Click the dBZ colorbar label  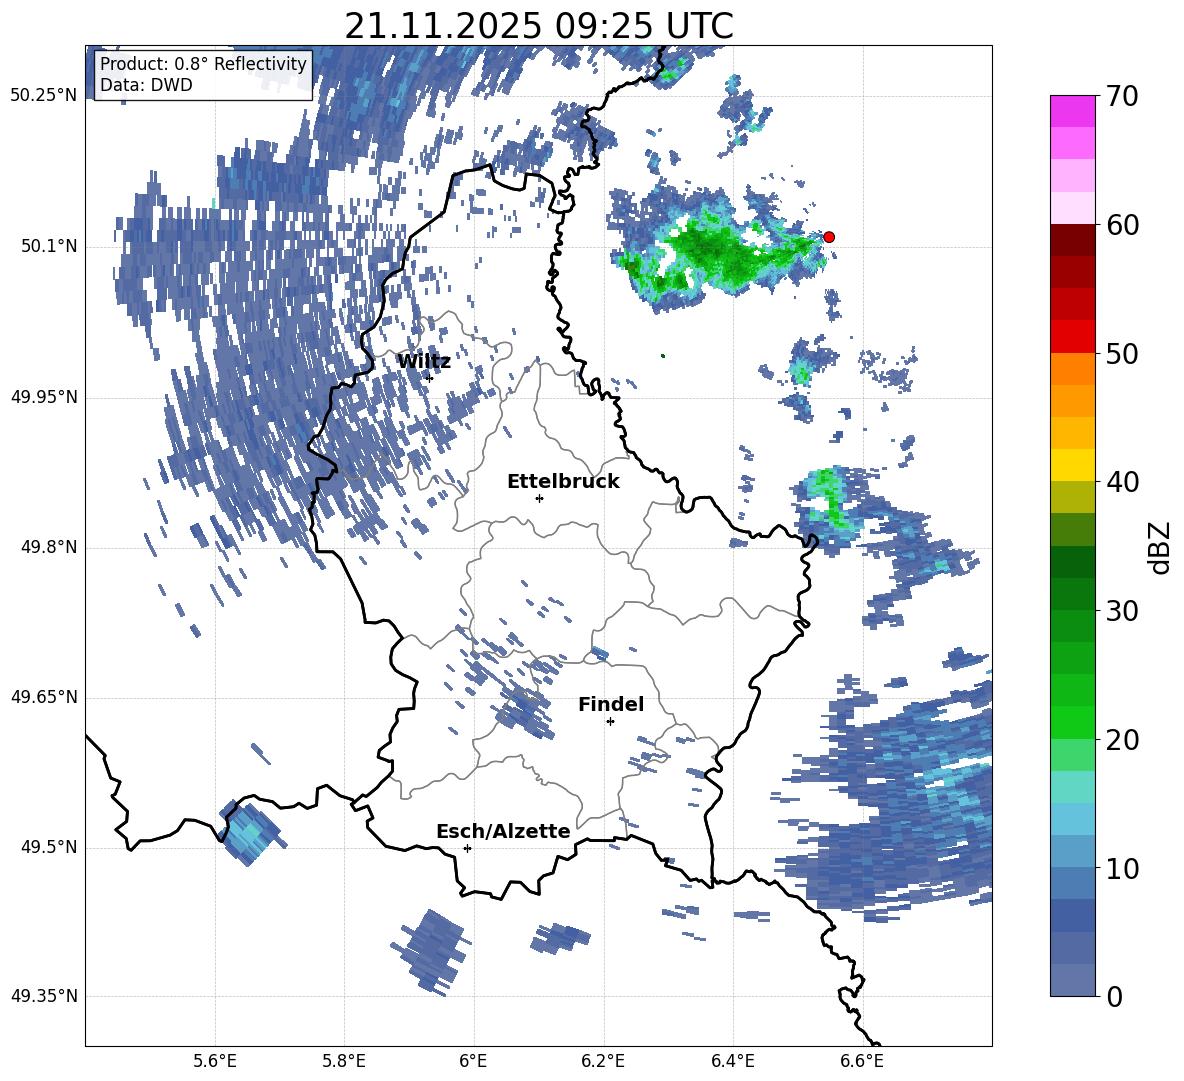(x=1159, y=547)
